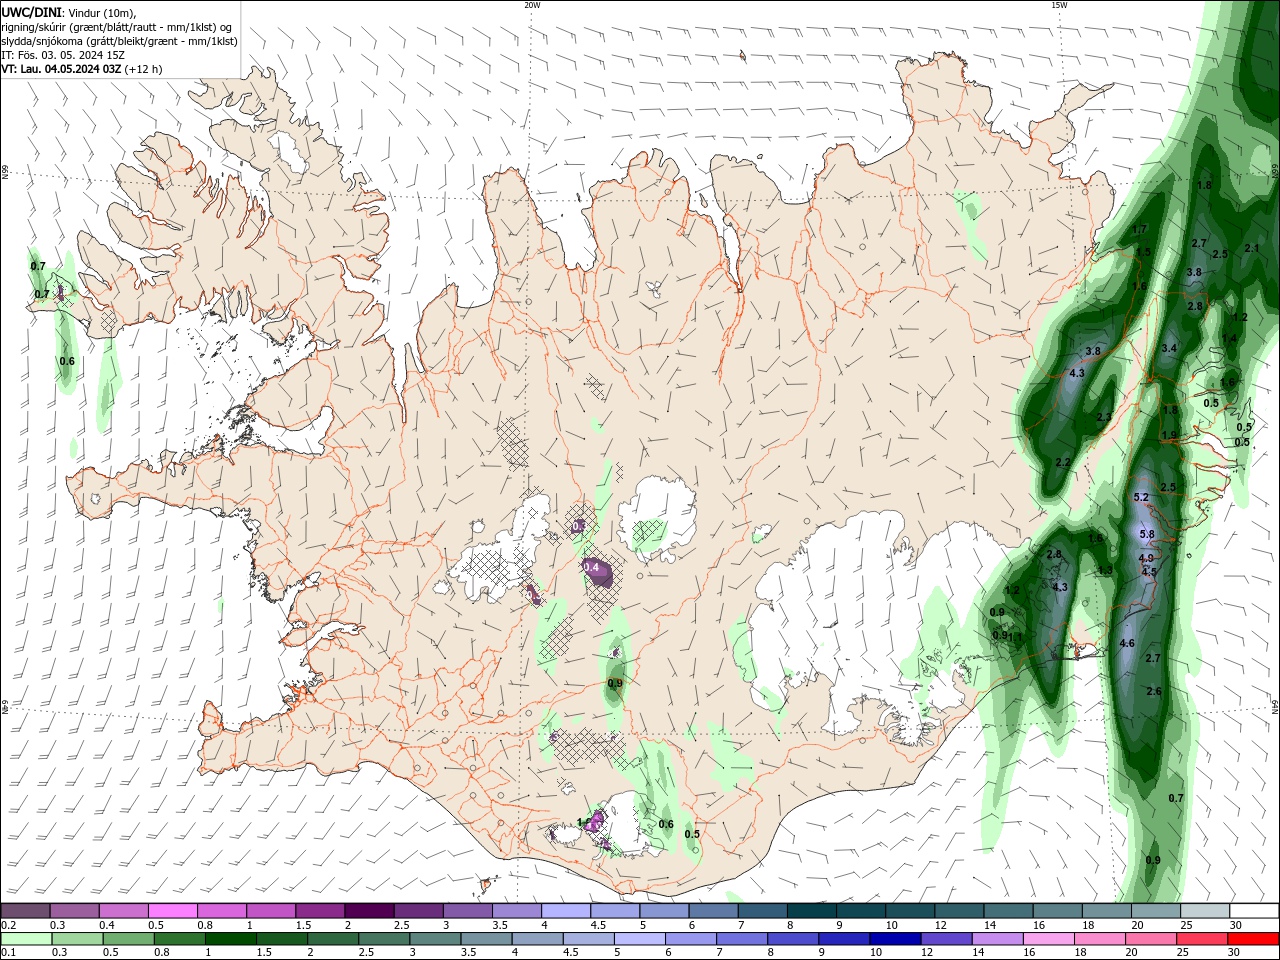Screen dimensions: 1280x960
Task: Click the light pink 16 swatch in lower legend row
Action: pos(1047,939)
